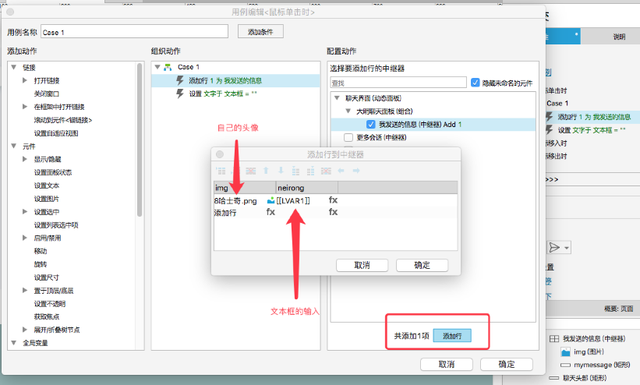Click the 用例名称 field containing Case 1

click(134, 31)
